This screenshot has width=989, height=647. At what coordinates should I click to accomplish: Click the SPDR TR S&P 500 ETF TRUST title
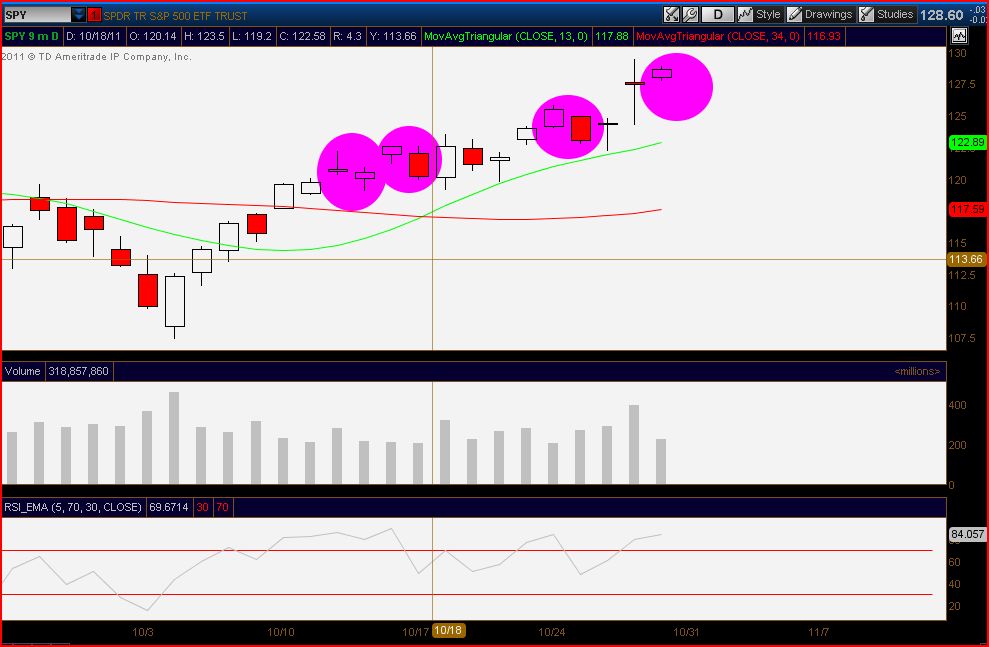tap(175, 16)
